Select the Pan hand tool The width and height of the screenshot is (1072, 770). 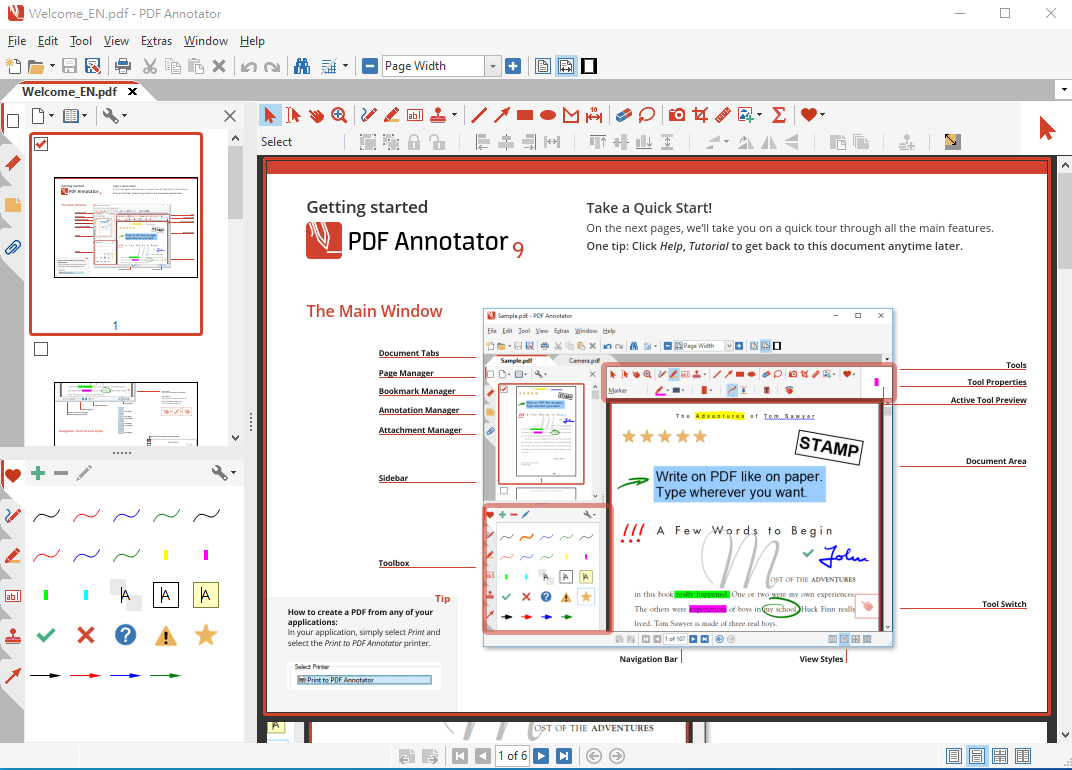tap(316, 115)
